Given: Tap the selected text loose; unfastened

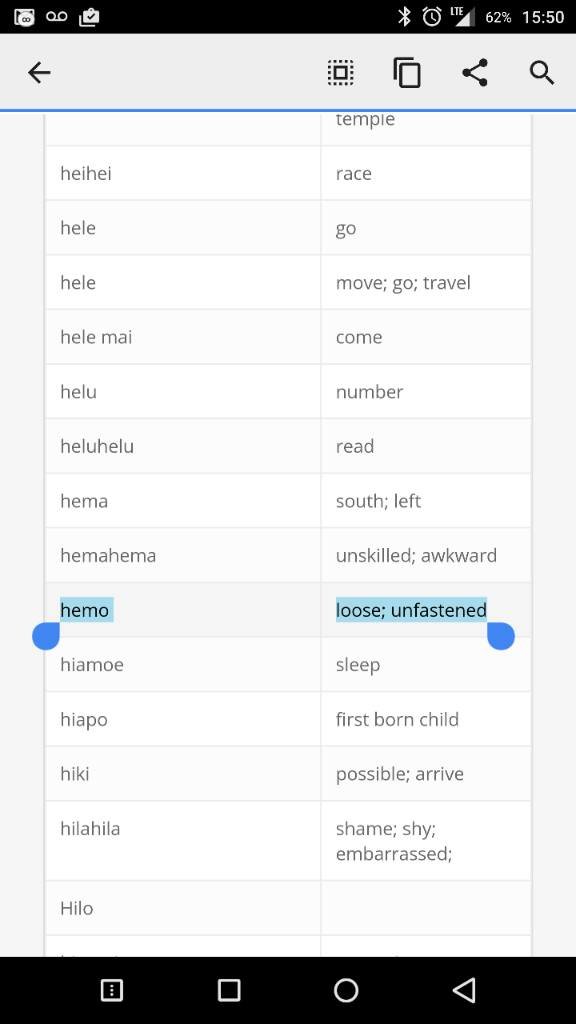Looking at the screenshot, I should 411,610.
